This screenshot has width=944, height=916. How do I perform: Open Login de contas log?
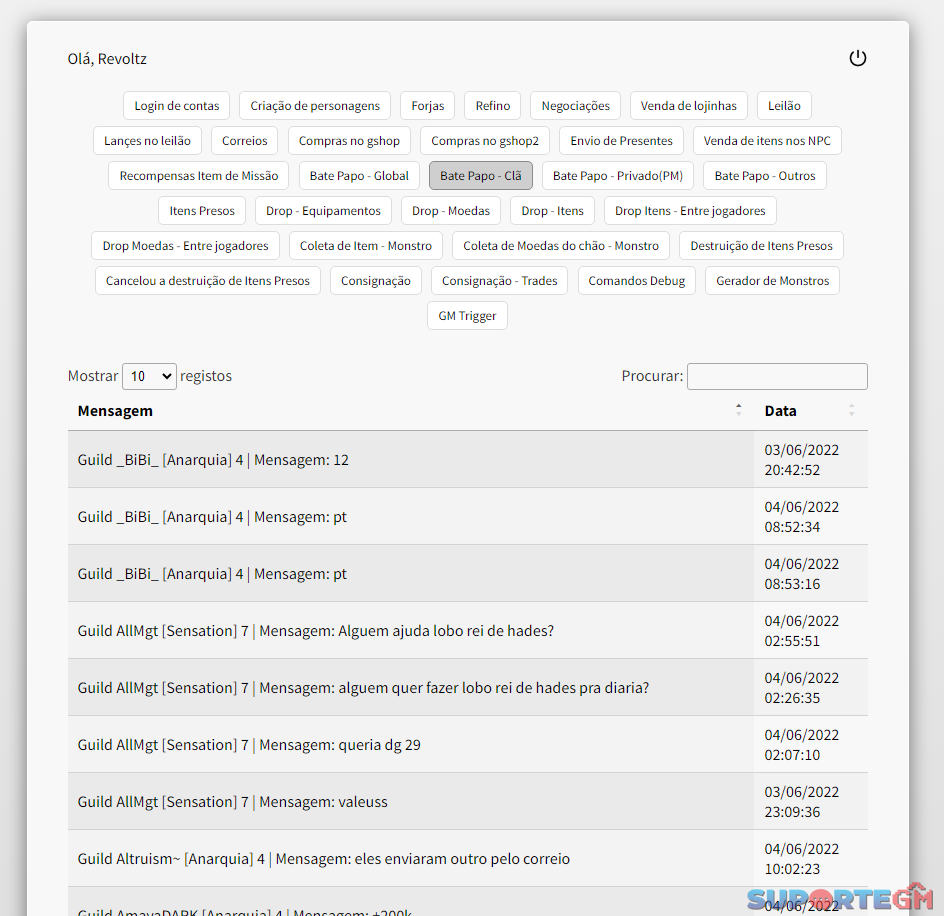coord(176,106)
